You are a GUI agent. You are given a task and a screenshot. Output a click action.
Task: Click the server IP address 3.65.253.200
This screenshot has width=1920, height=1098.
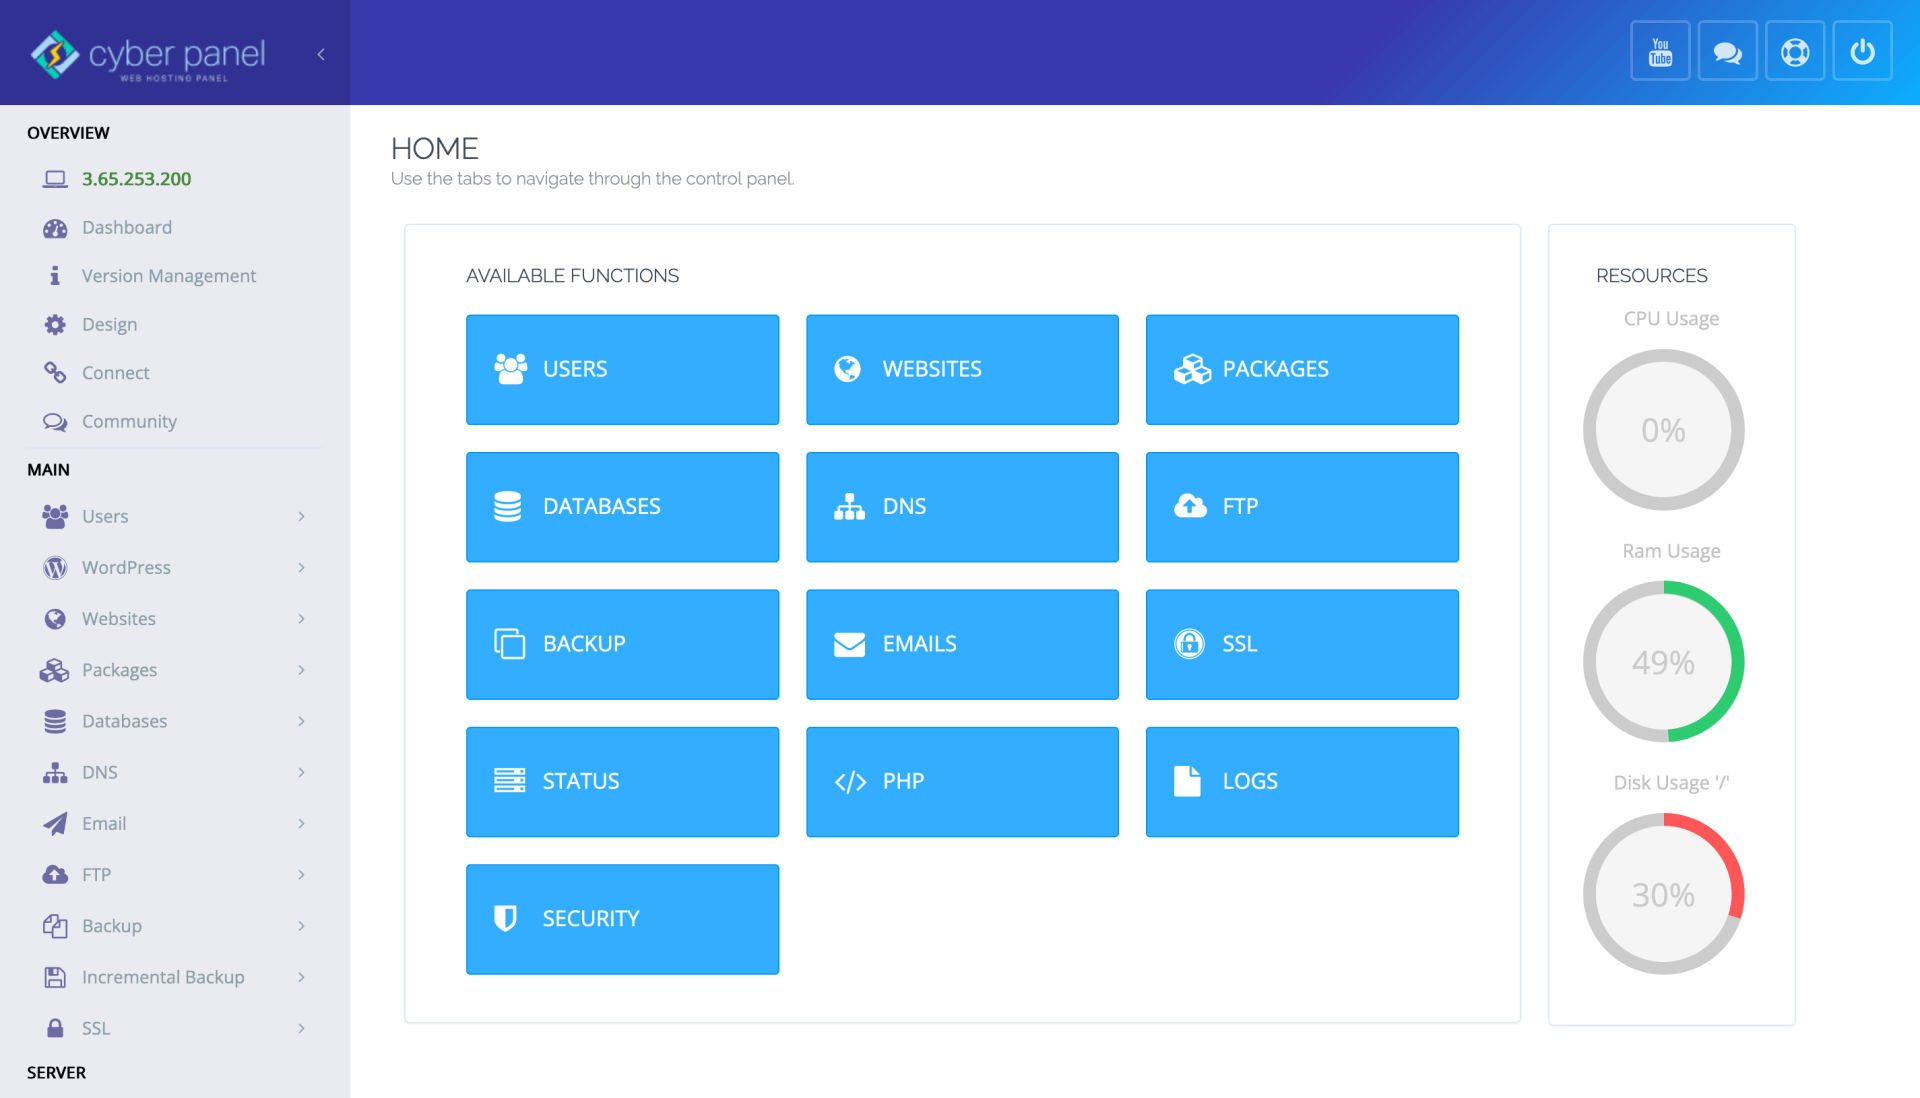coord(138,178)
